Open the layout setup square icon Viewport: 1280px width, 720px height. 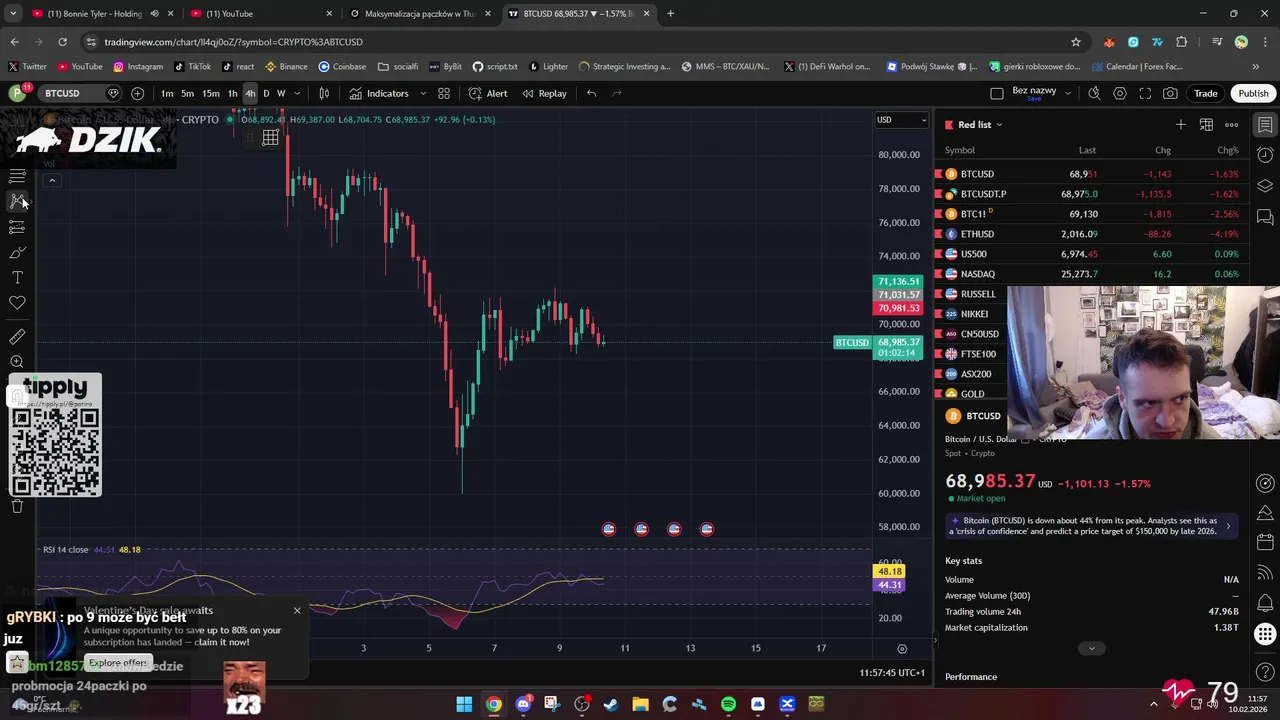click(x=997, y=93)
